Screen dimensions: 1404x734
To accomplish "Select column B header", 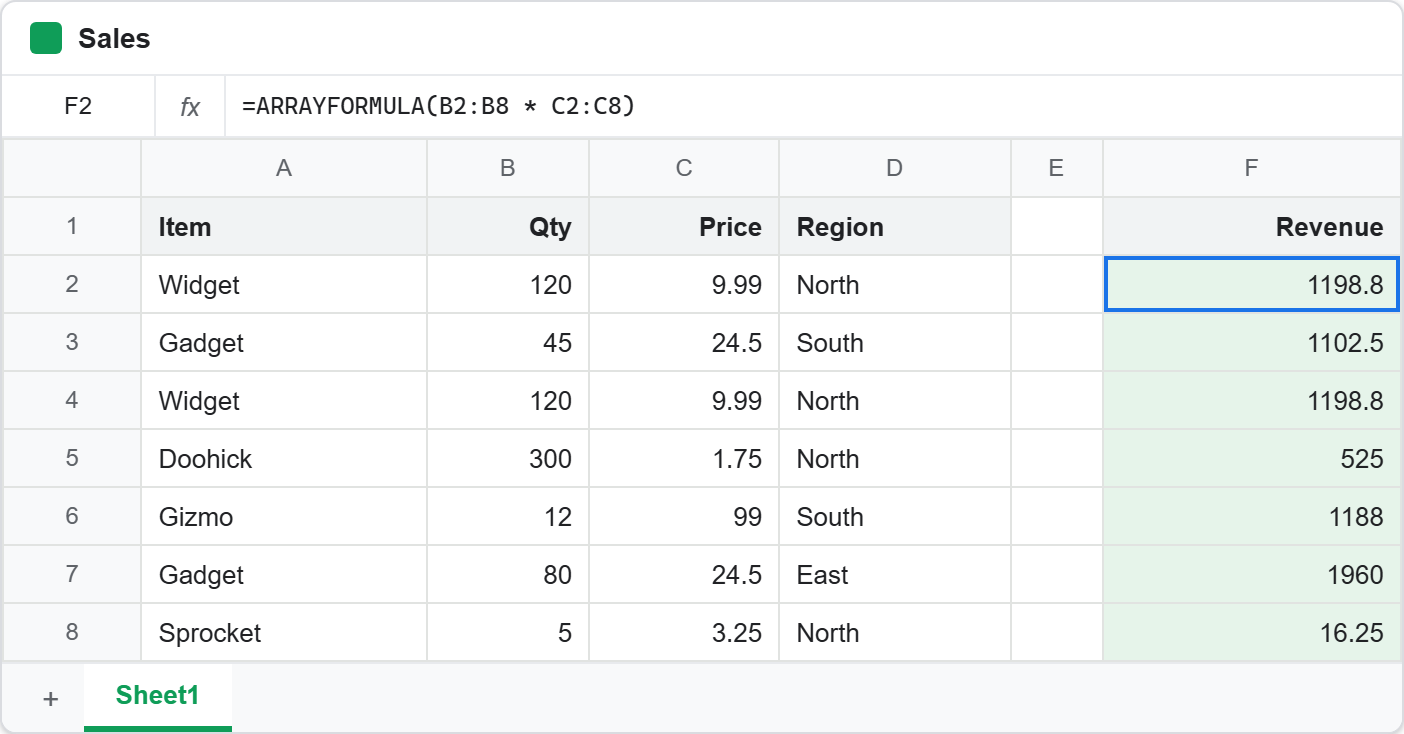I will 508,168.
